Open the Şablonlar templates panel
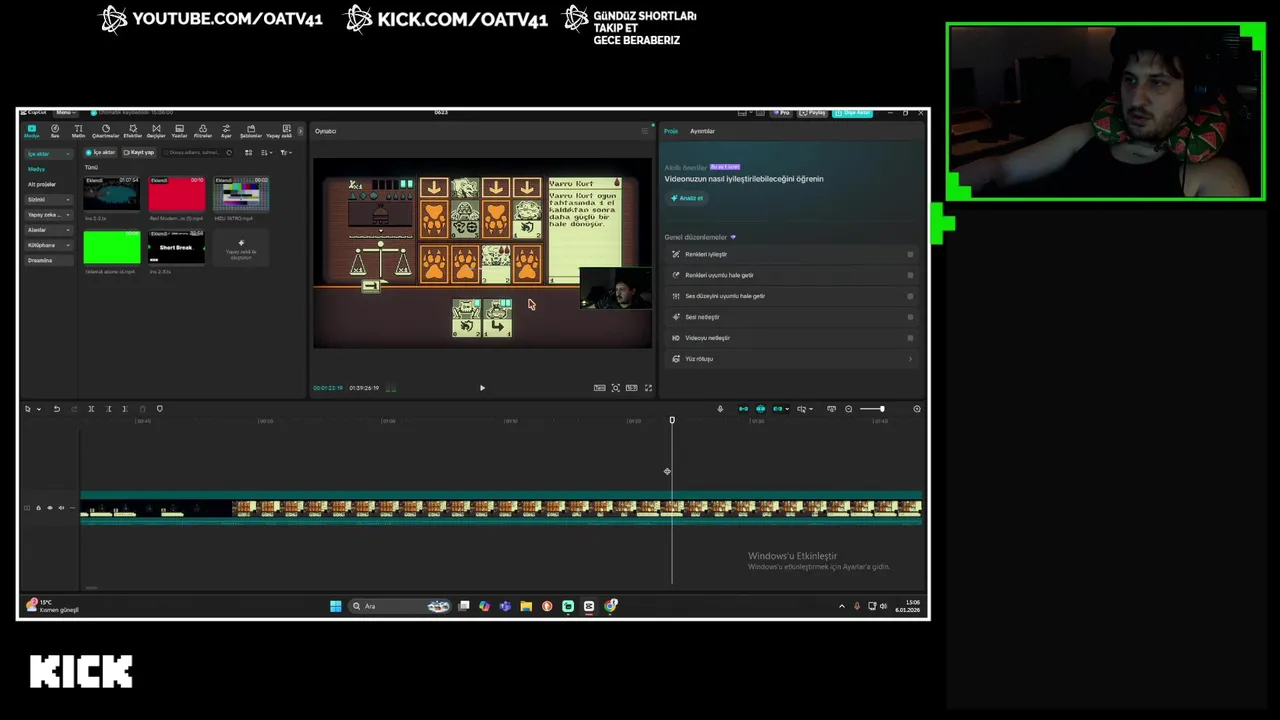This screenshot has height=720, width=1280. (x=251, y=131)
